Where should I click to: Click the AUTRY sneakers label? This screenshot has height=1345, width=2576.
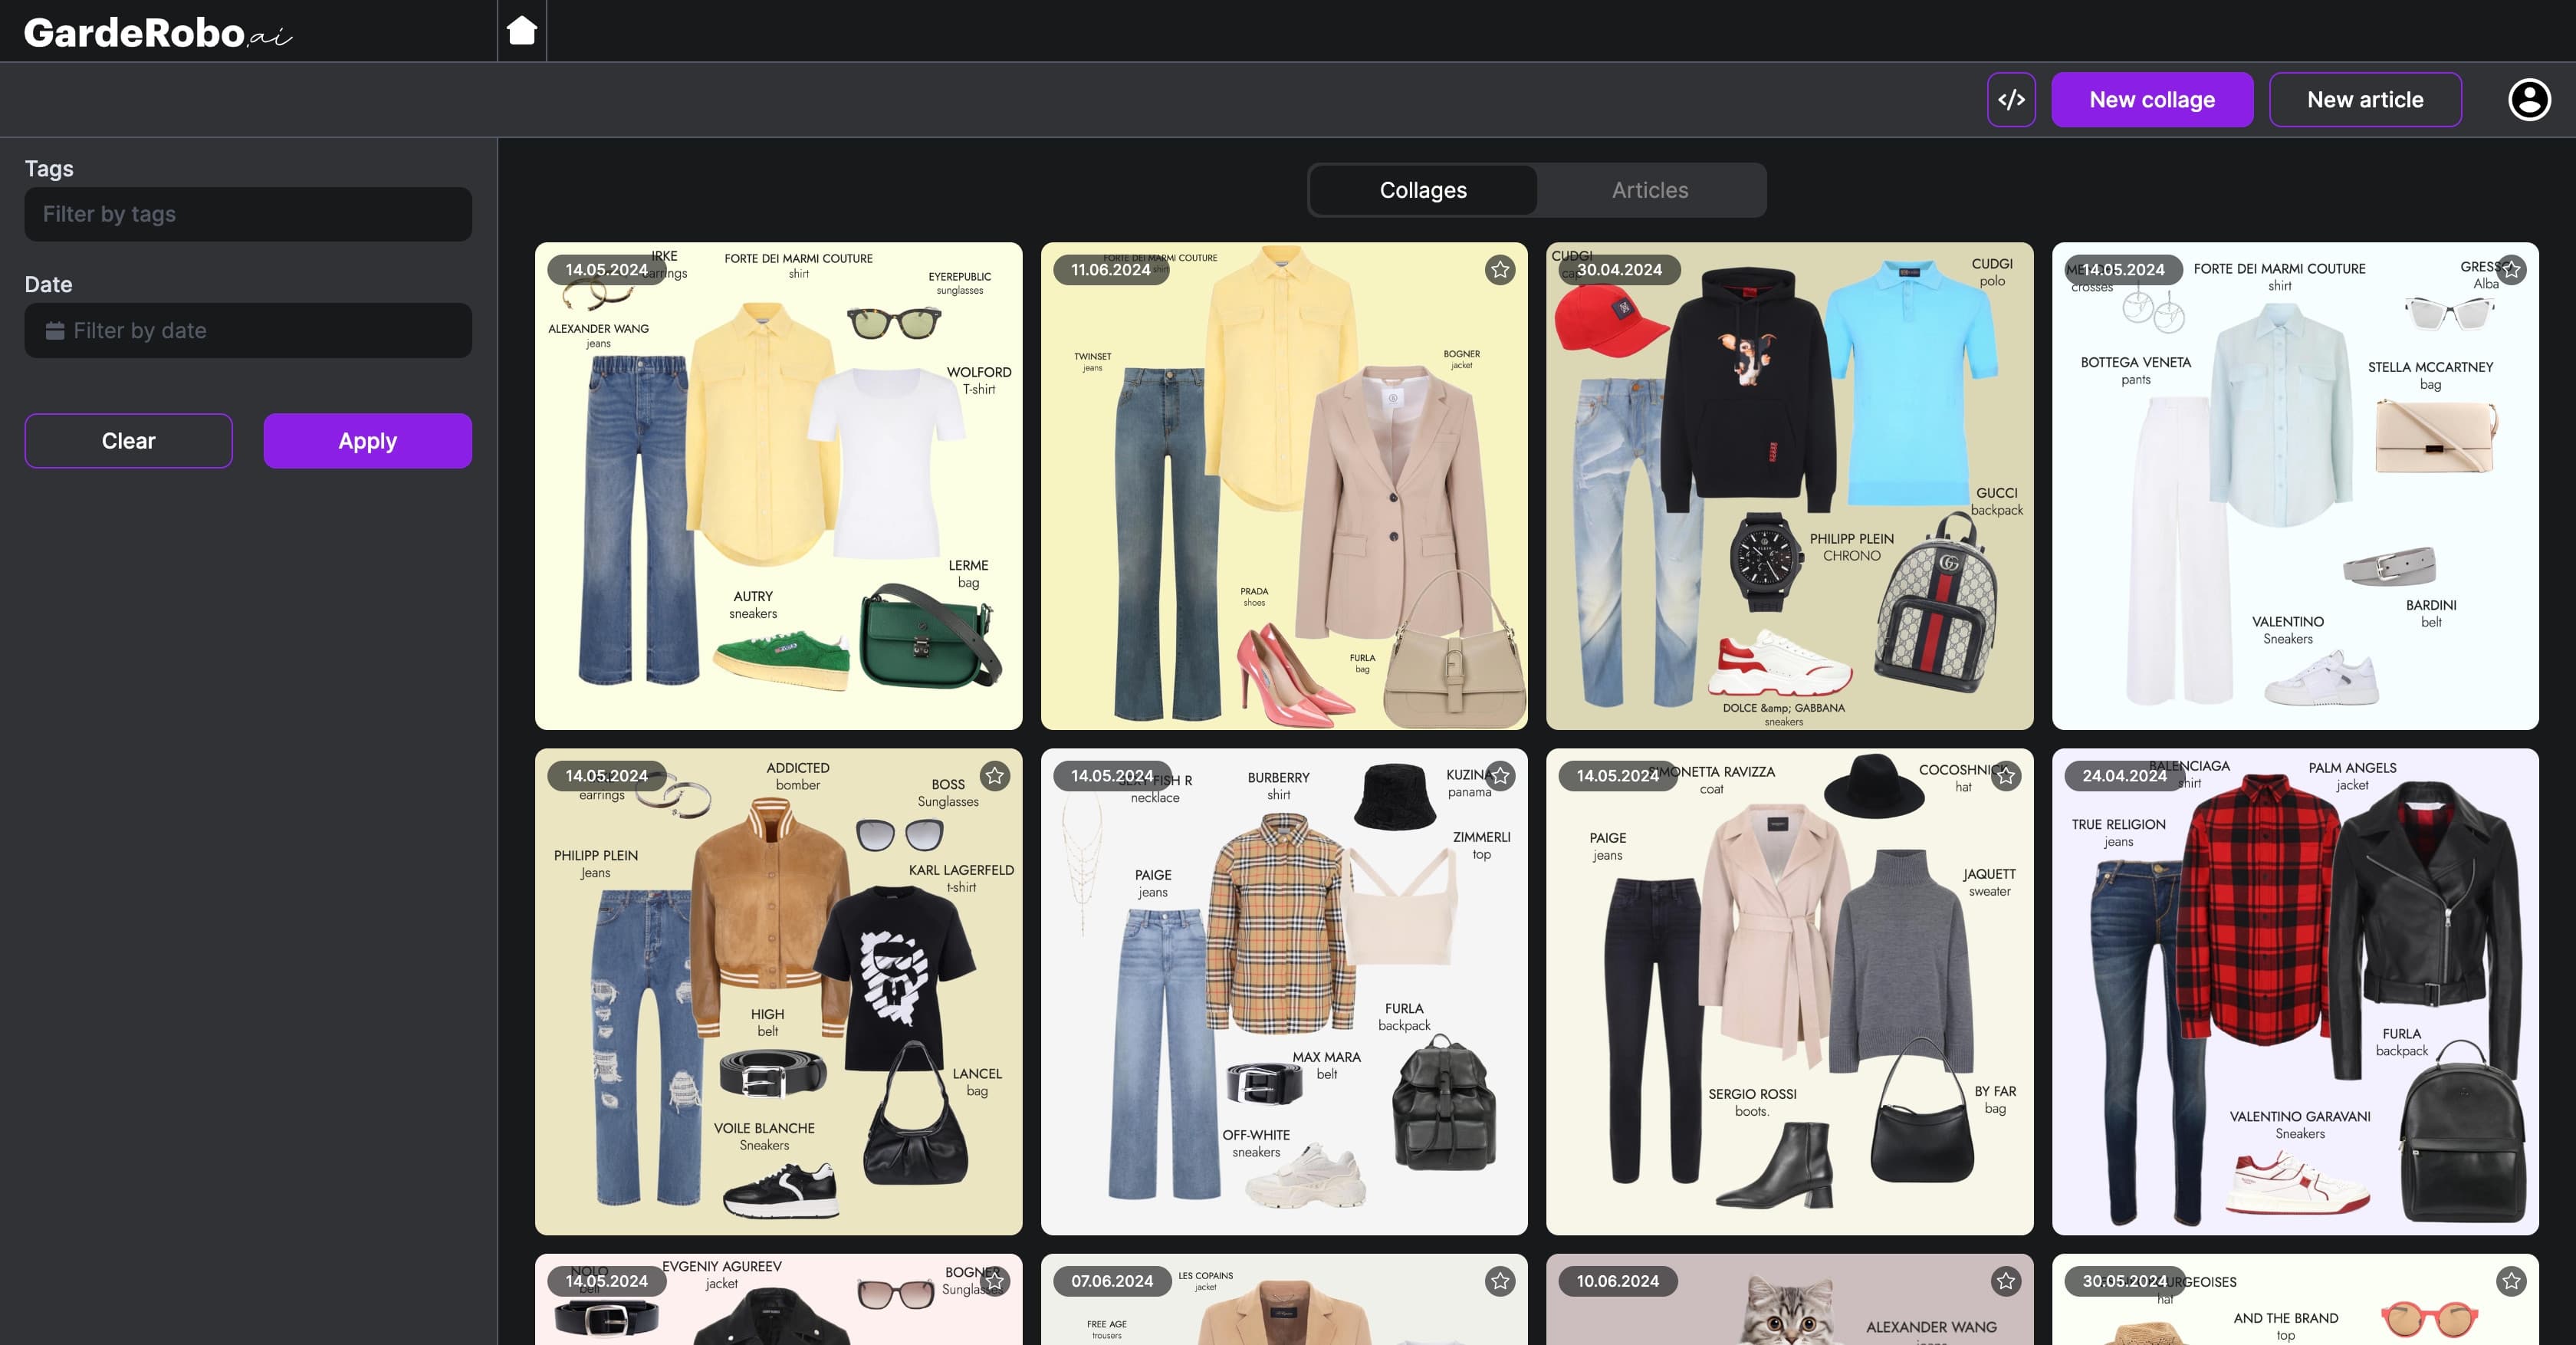753,605
